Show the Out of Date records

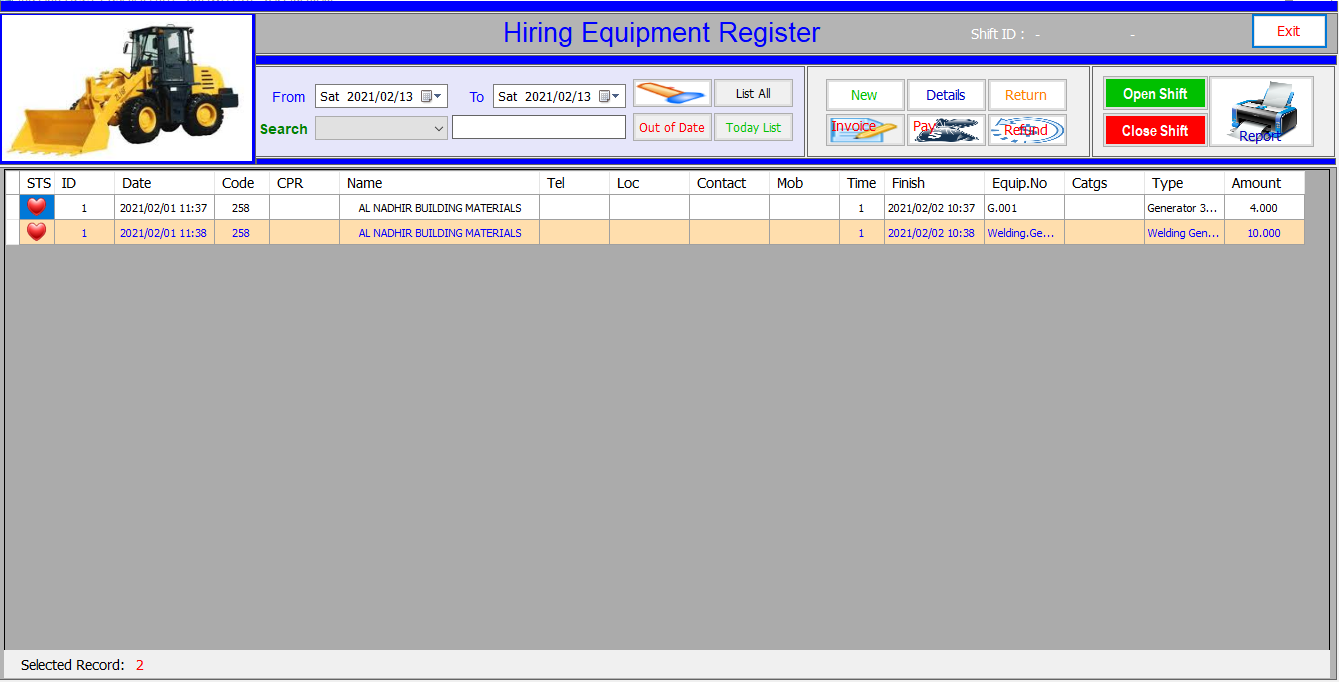[x=672, y=127]
